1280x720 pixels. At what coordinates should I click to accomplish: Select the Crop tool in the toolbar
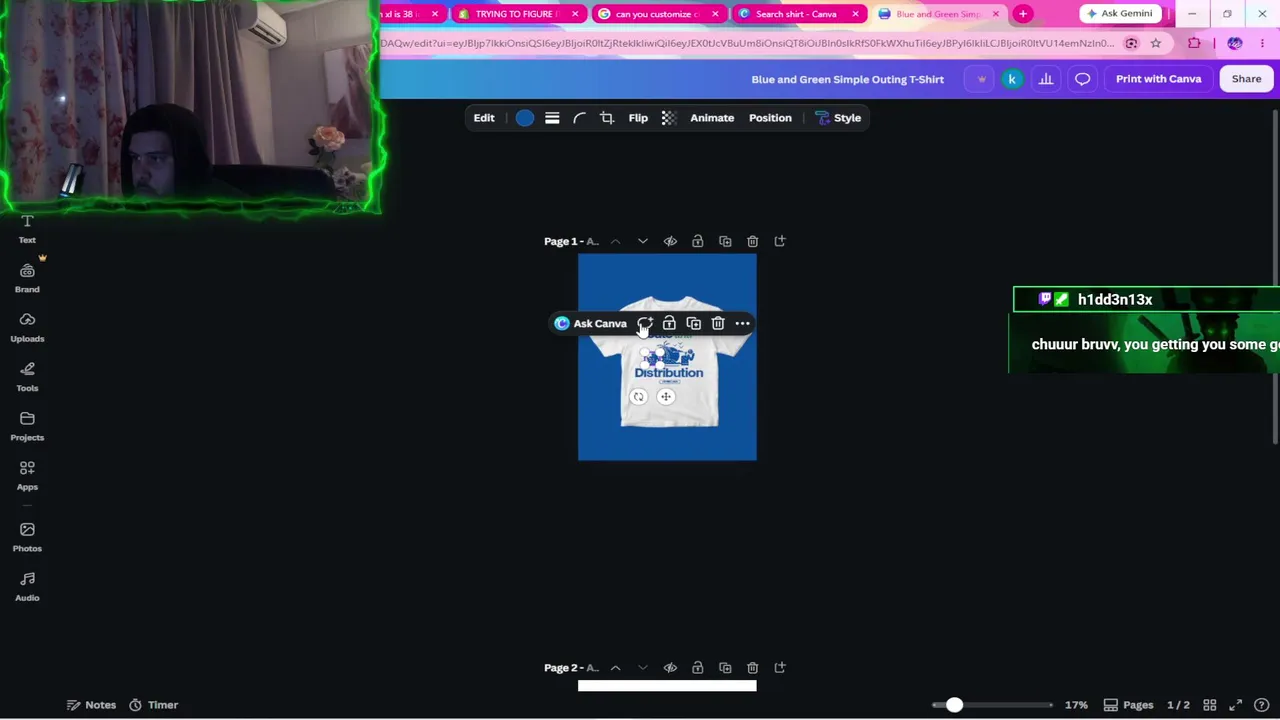click(607, 118)
